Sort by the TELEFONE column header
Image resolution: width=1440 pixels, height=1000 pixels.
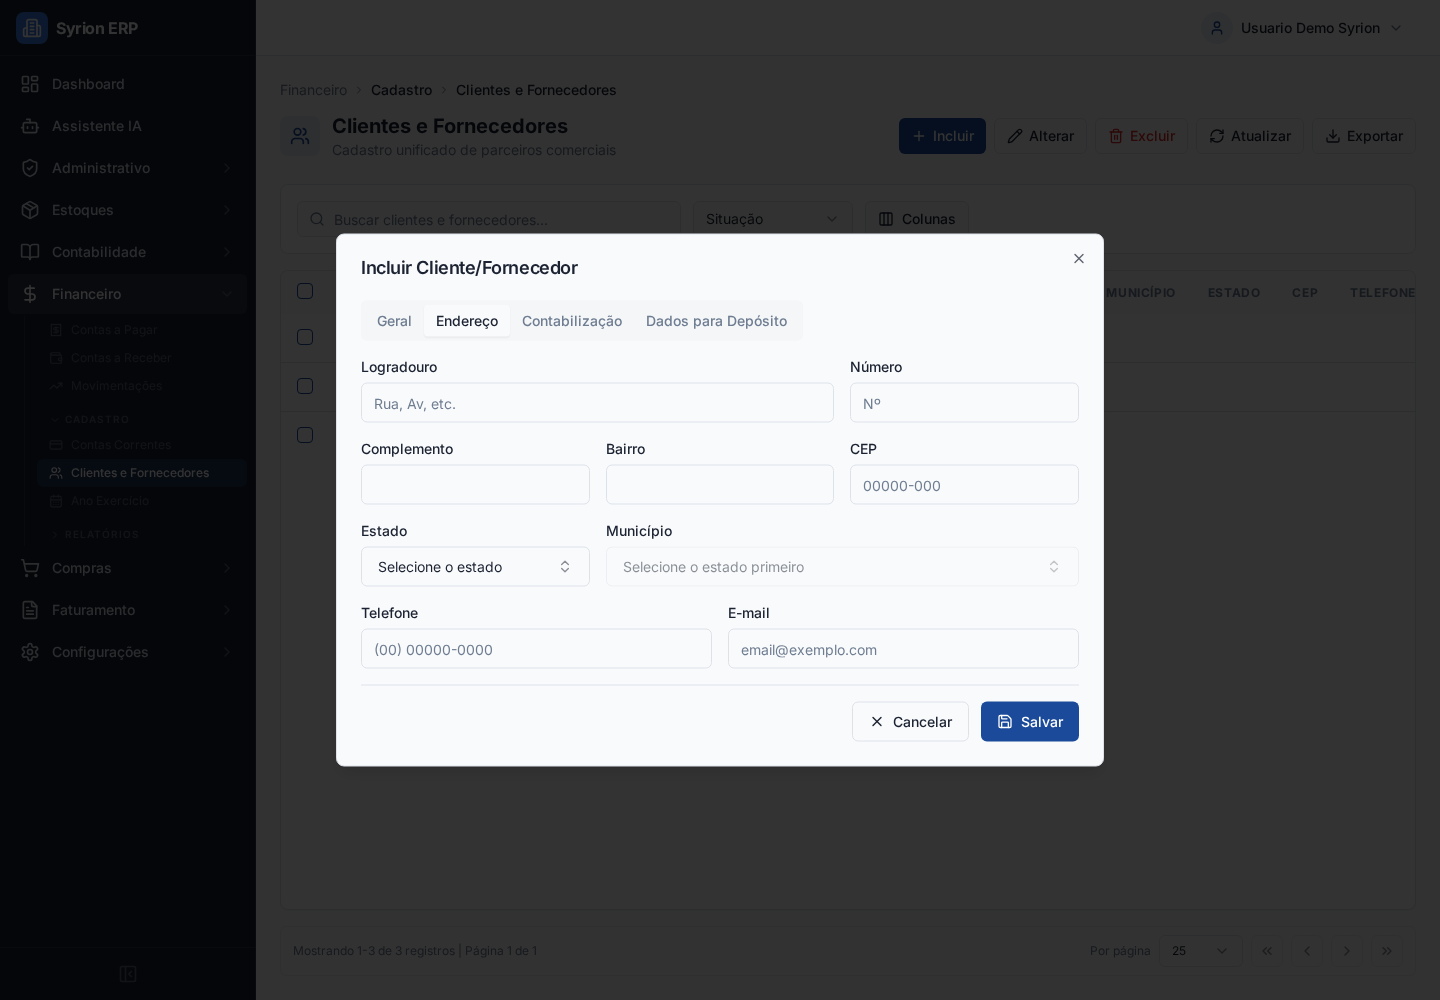click(x=1382, y=293)
